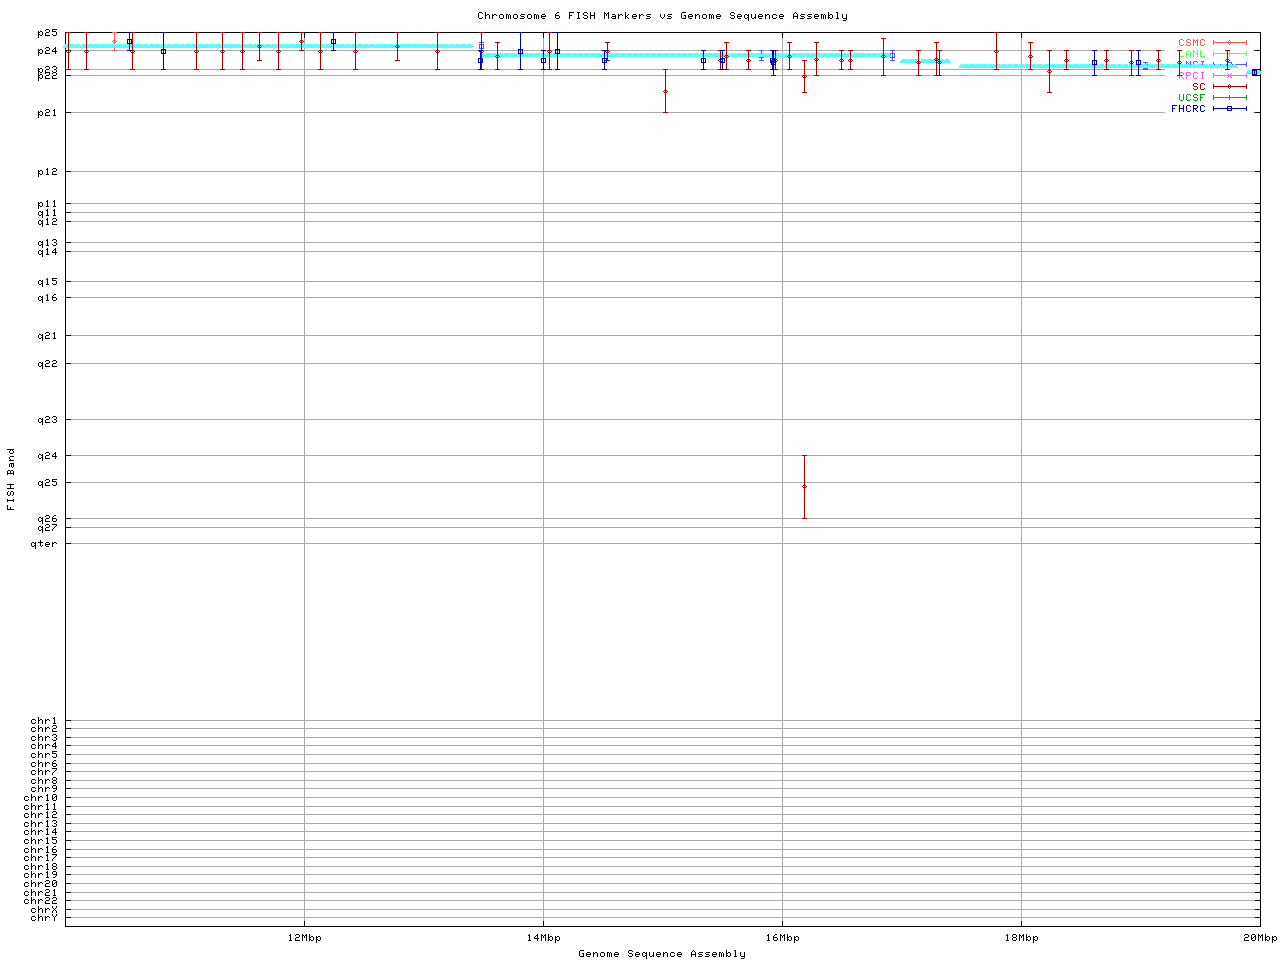Click the UCSF green legend marker
Viewport: 1280px width, 960px height.
click(1229, 98)
